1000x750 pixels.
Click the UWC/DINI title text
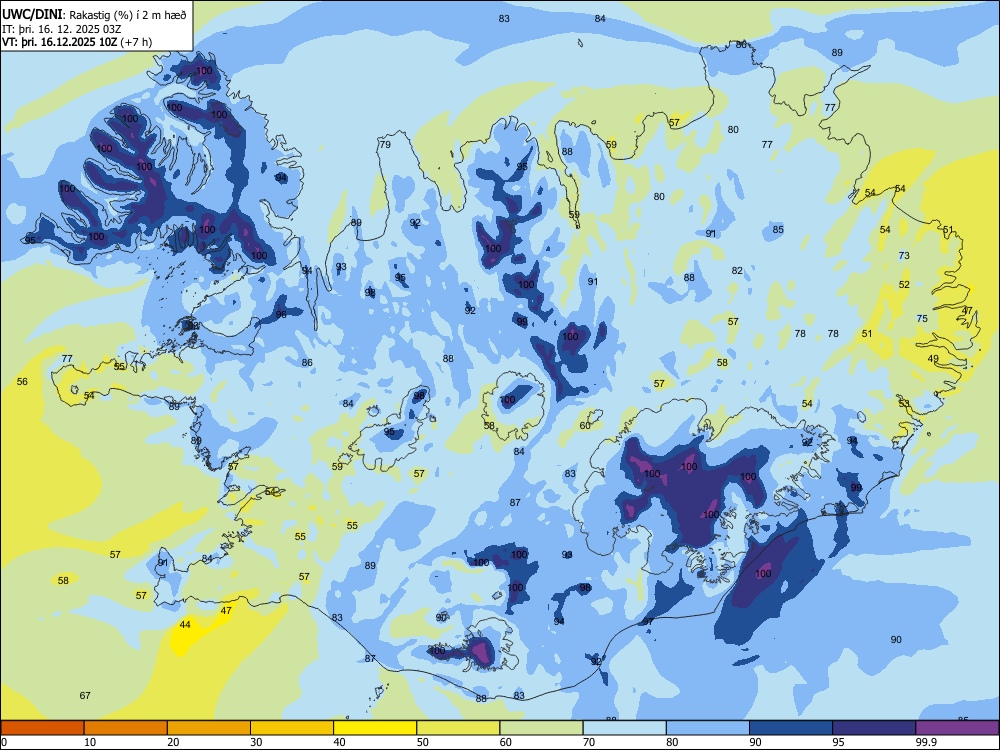(32, 15)
